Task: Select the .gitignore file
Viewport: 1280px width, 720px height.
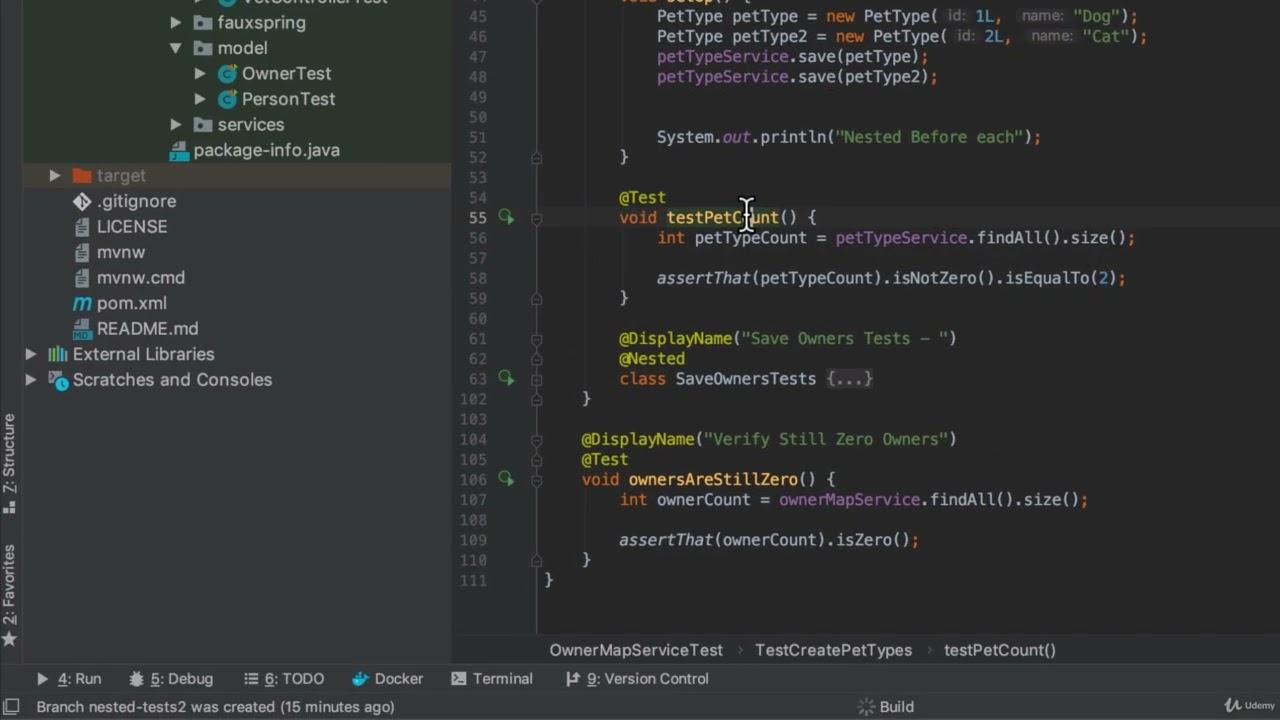Action: point(136,201)
